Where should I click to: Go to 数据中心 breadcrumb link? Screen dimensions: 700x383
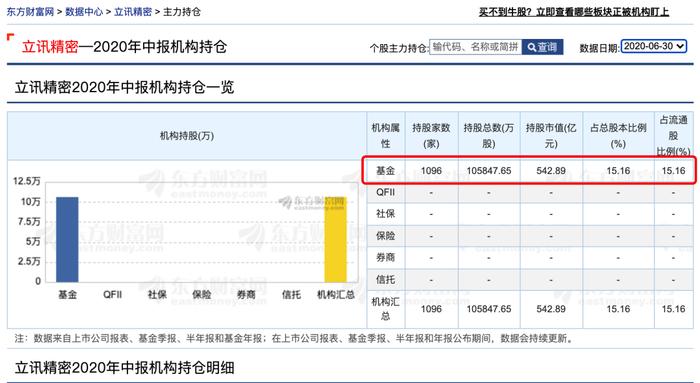84,12
